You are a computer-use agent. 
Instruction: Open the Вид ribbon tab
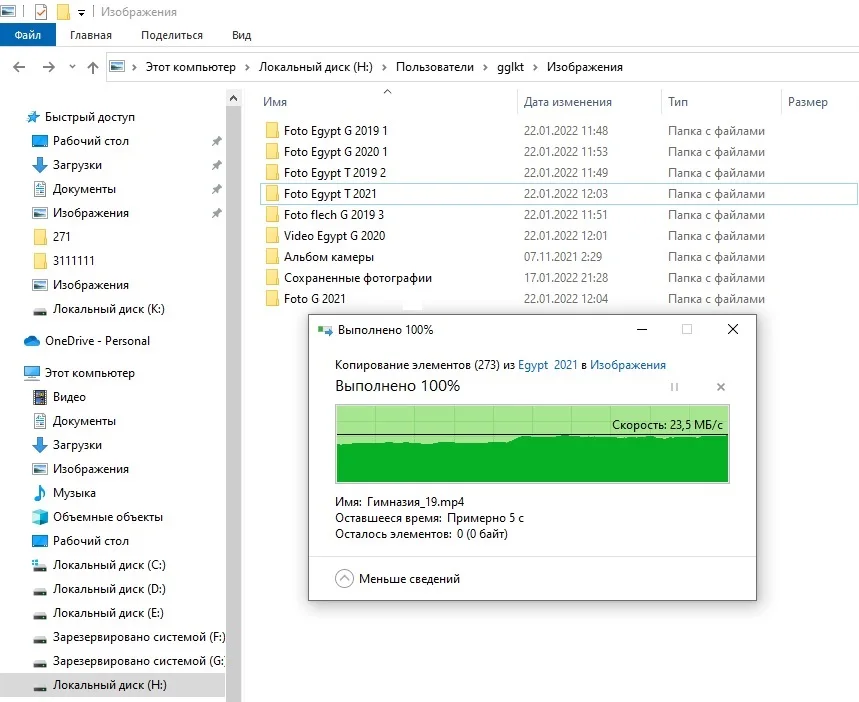pyautogui.click(x=242, y=35)
